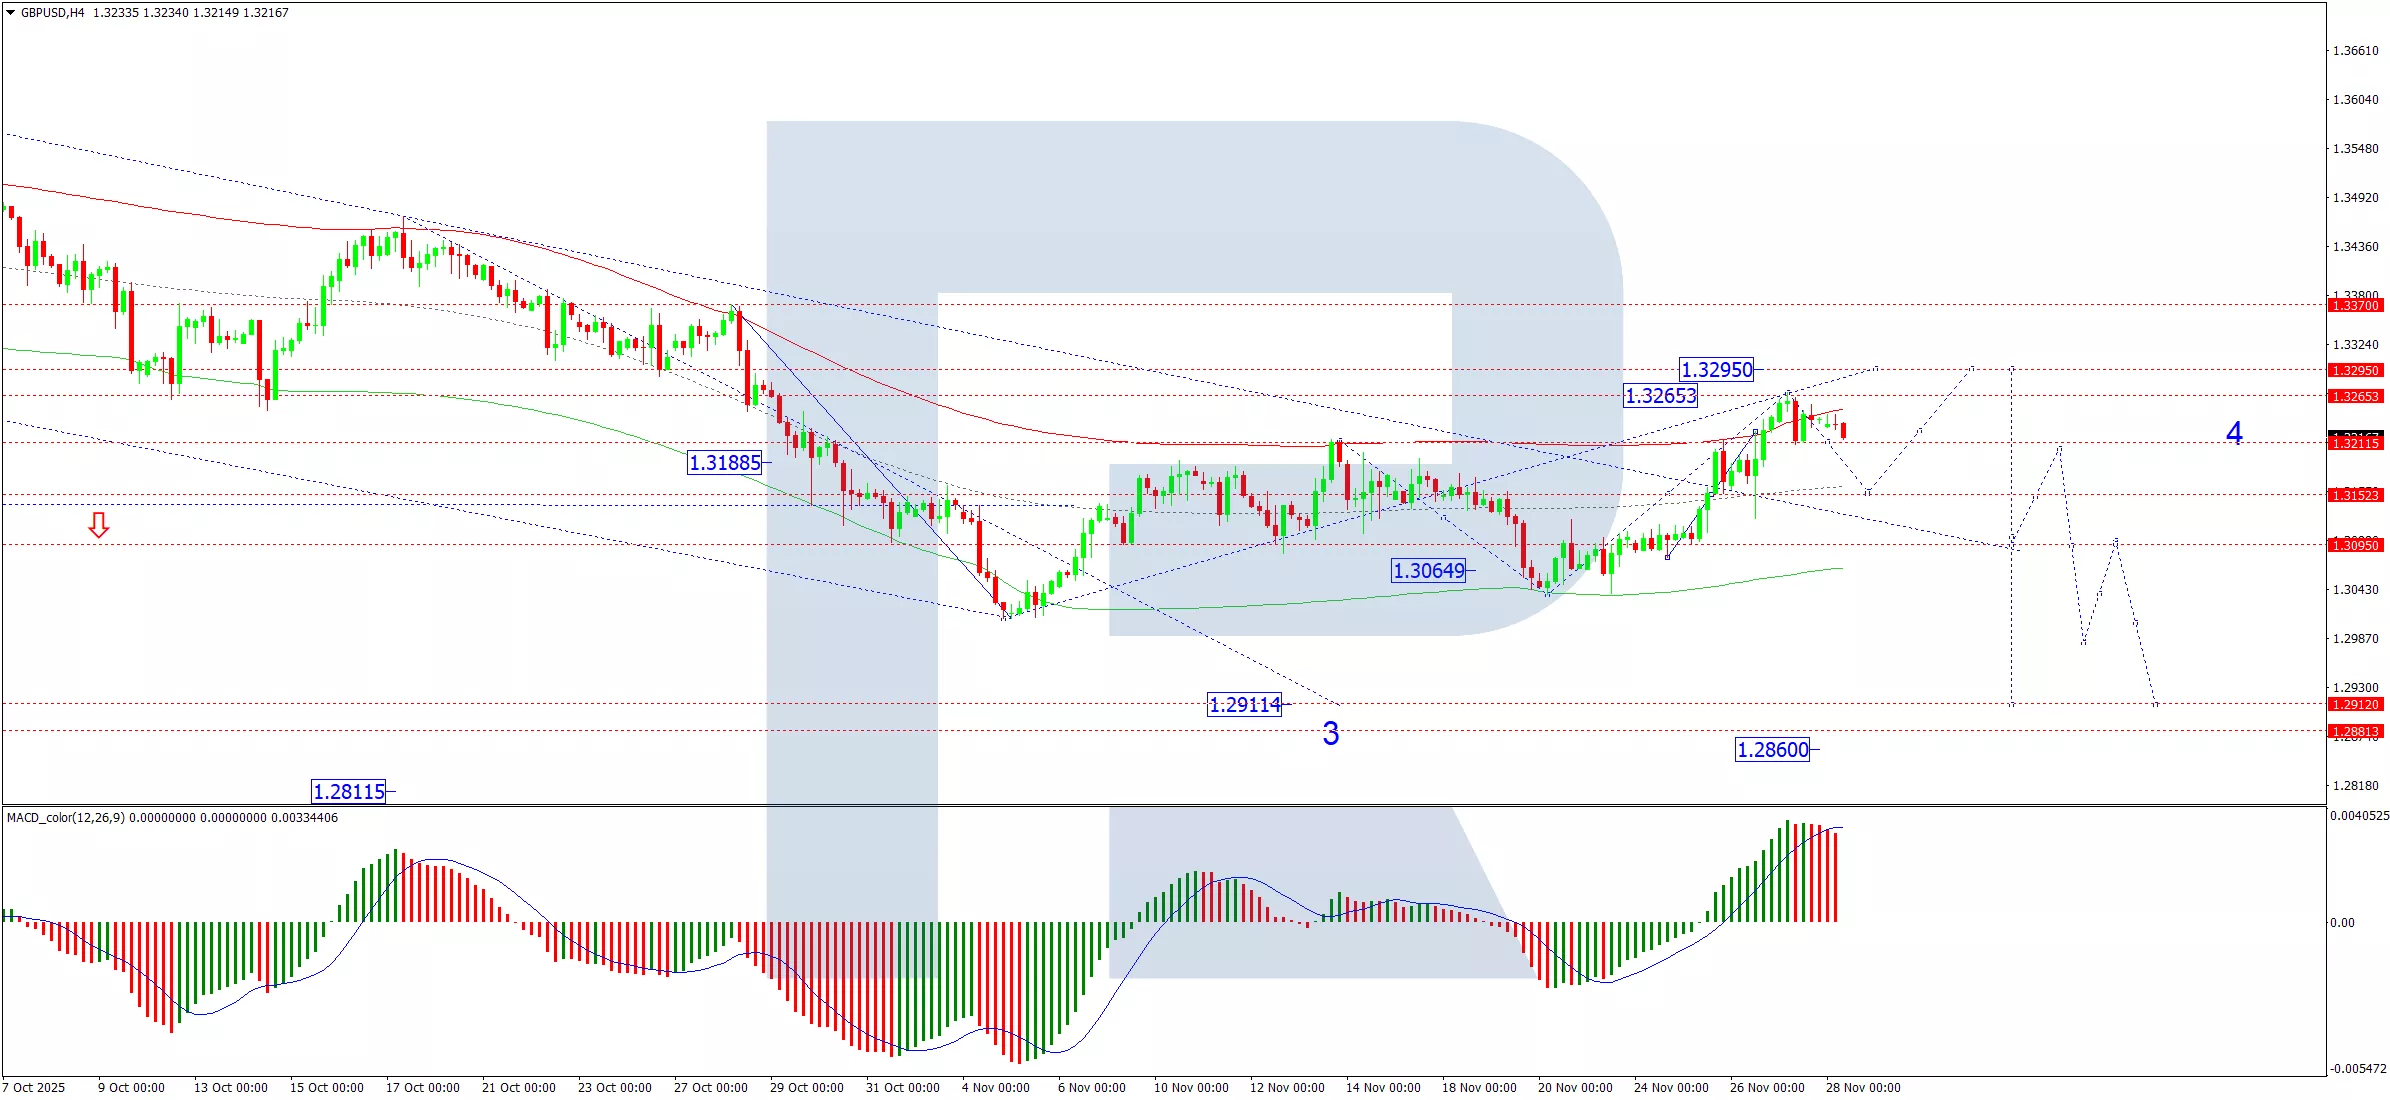Select the red 1.29120 price axis tag

point(2355,705)
